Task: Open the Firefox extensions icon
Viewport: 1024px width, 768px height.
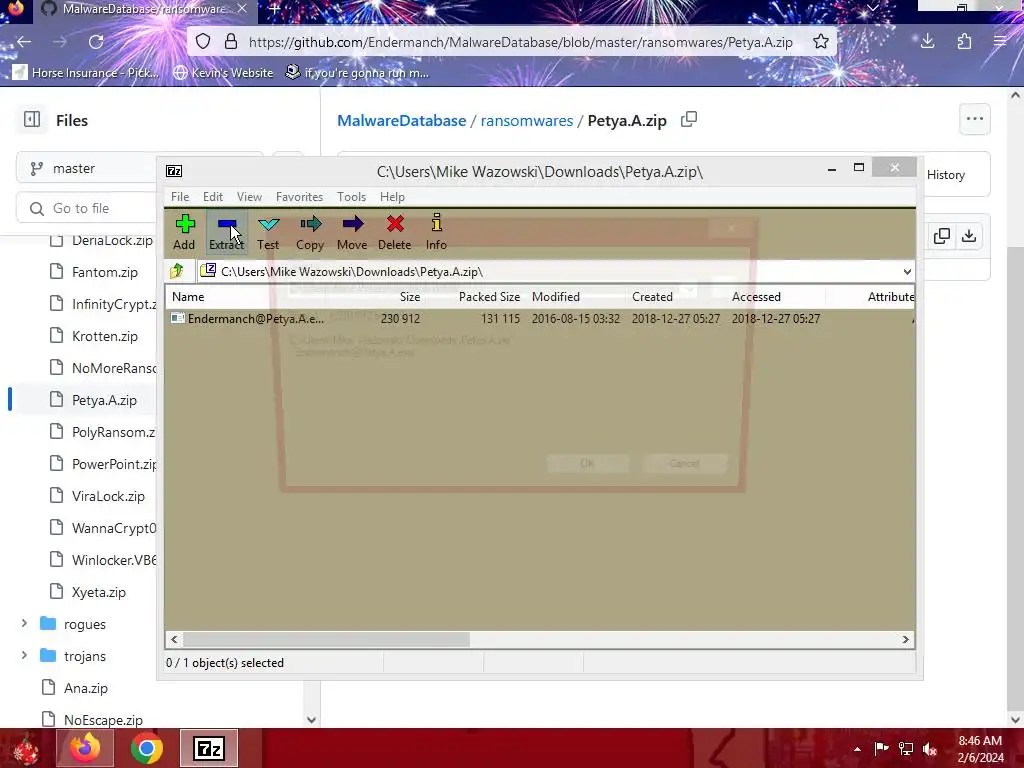Action: point(964,42)
